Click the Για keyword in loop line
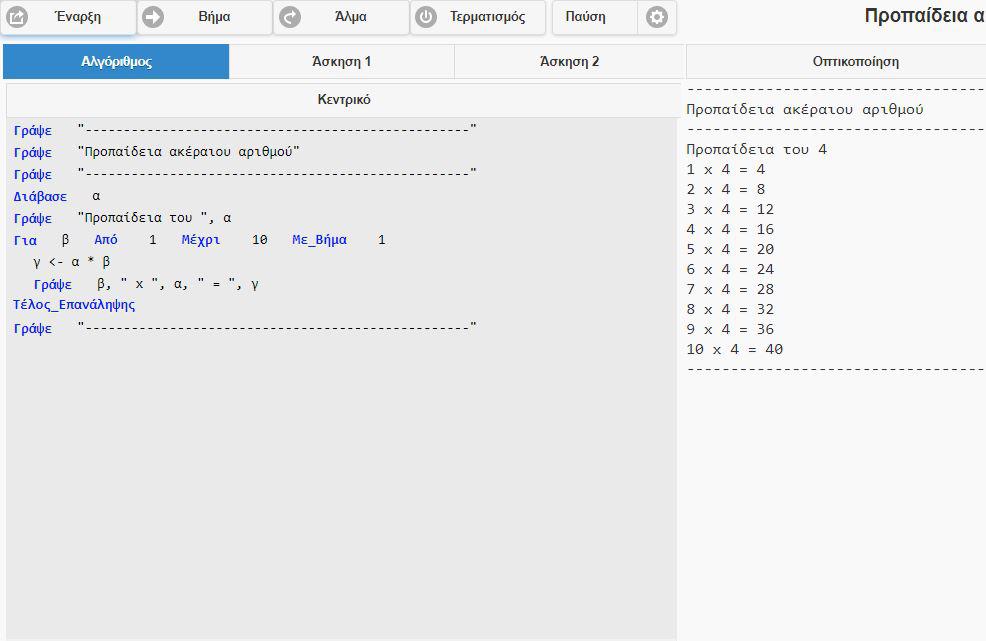The width and height of the screenshot is (986, 641). point(25,240)
